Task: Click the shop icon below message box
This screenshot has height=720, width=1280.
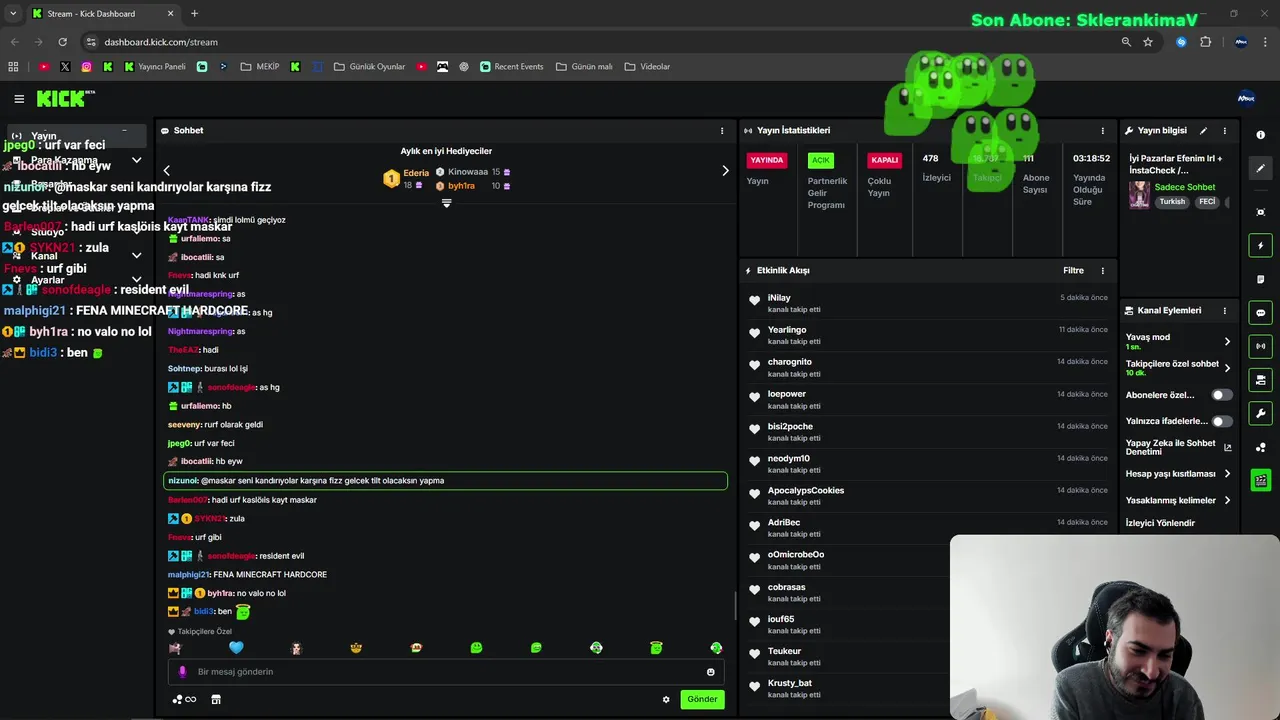Action: click(216, 699)
